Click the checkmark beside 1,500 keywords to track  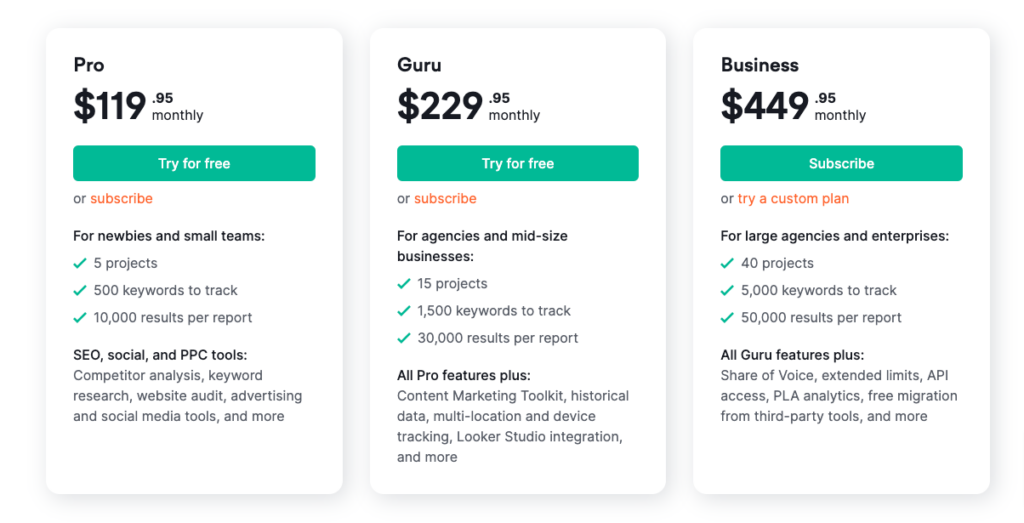click(x=404, y=311)
